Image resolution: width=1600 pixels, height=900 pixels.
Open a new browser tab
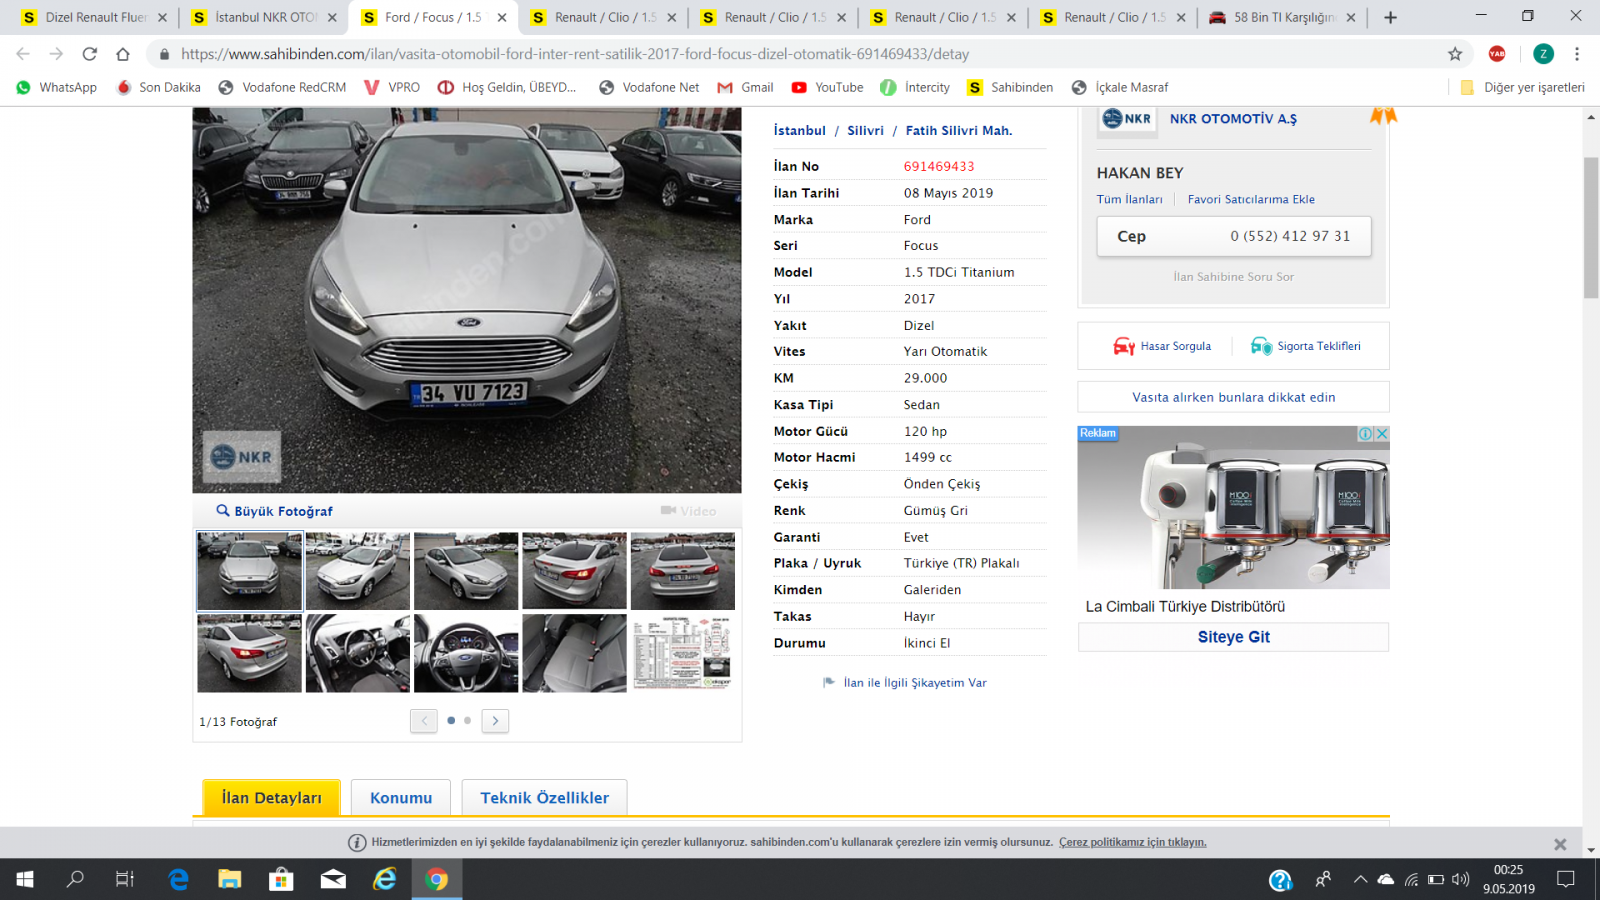point(1390,17)
